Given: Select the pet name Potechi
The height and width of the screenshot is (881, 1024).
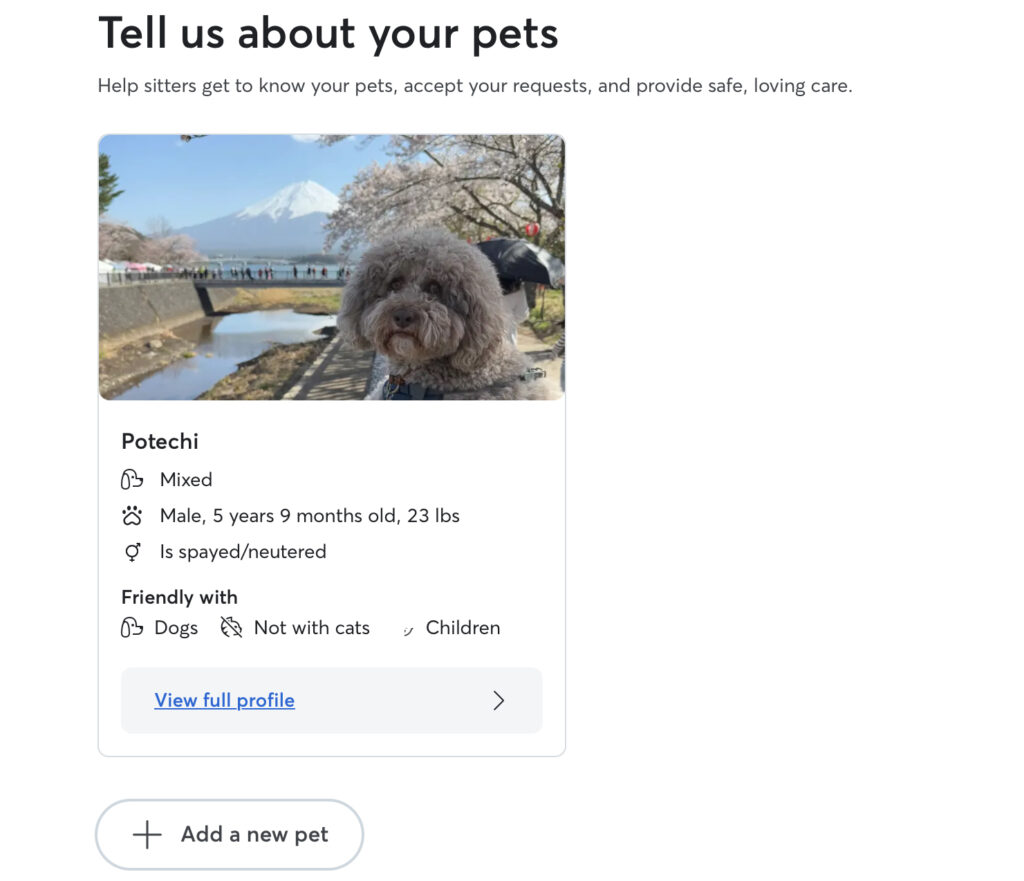Looking at the screenshot, I should (x=160, y=441).
